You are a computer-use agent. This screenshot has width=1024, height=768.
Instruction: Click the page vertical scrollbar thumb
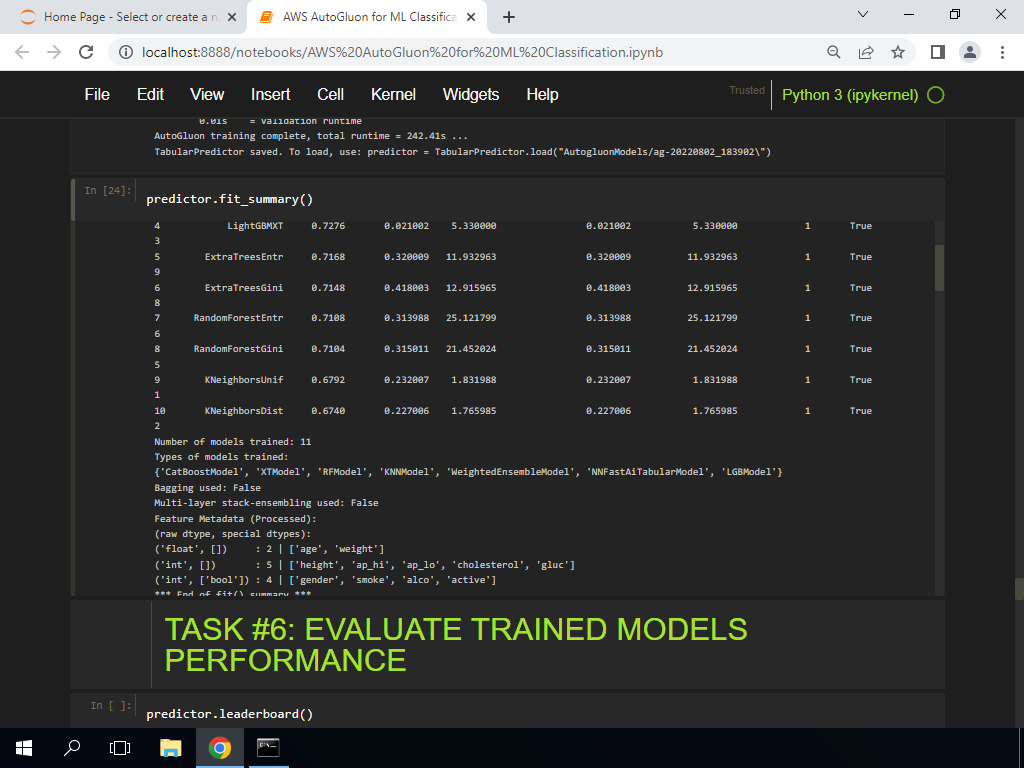pos(1019,589)
